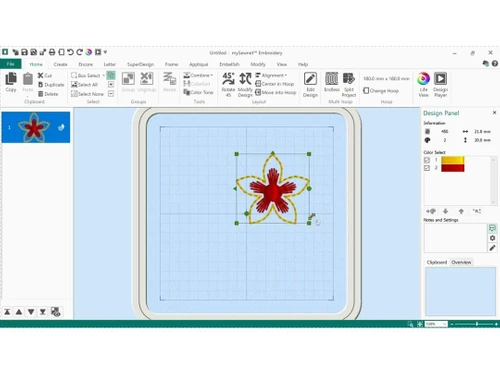Move selected color up with arrow icon
The height and width of the screenshot is (375, 500).
[x=461, y=211]
